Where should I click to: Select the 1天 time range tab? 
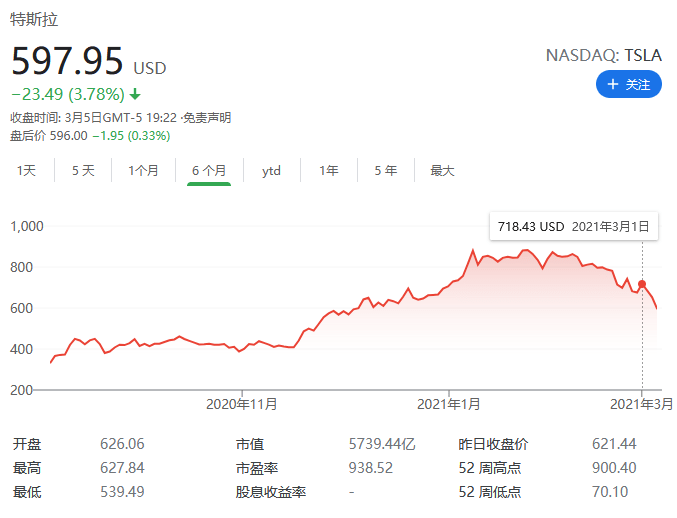click(26, 171)
